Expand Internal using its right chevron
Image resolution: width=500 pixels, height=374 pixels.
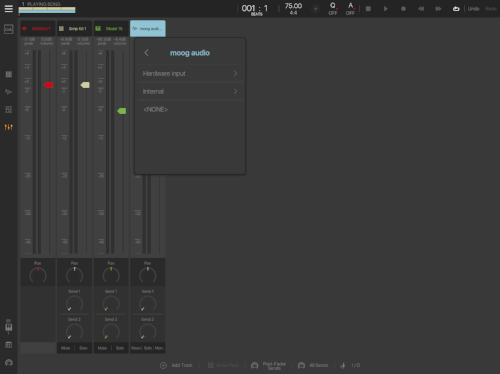(x=235, y=91)
